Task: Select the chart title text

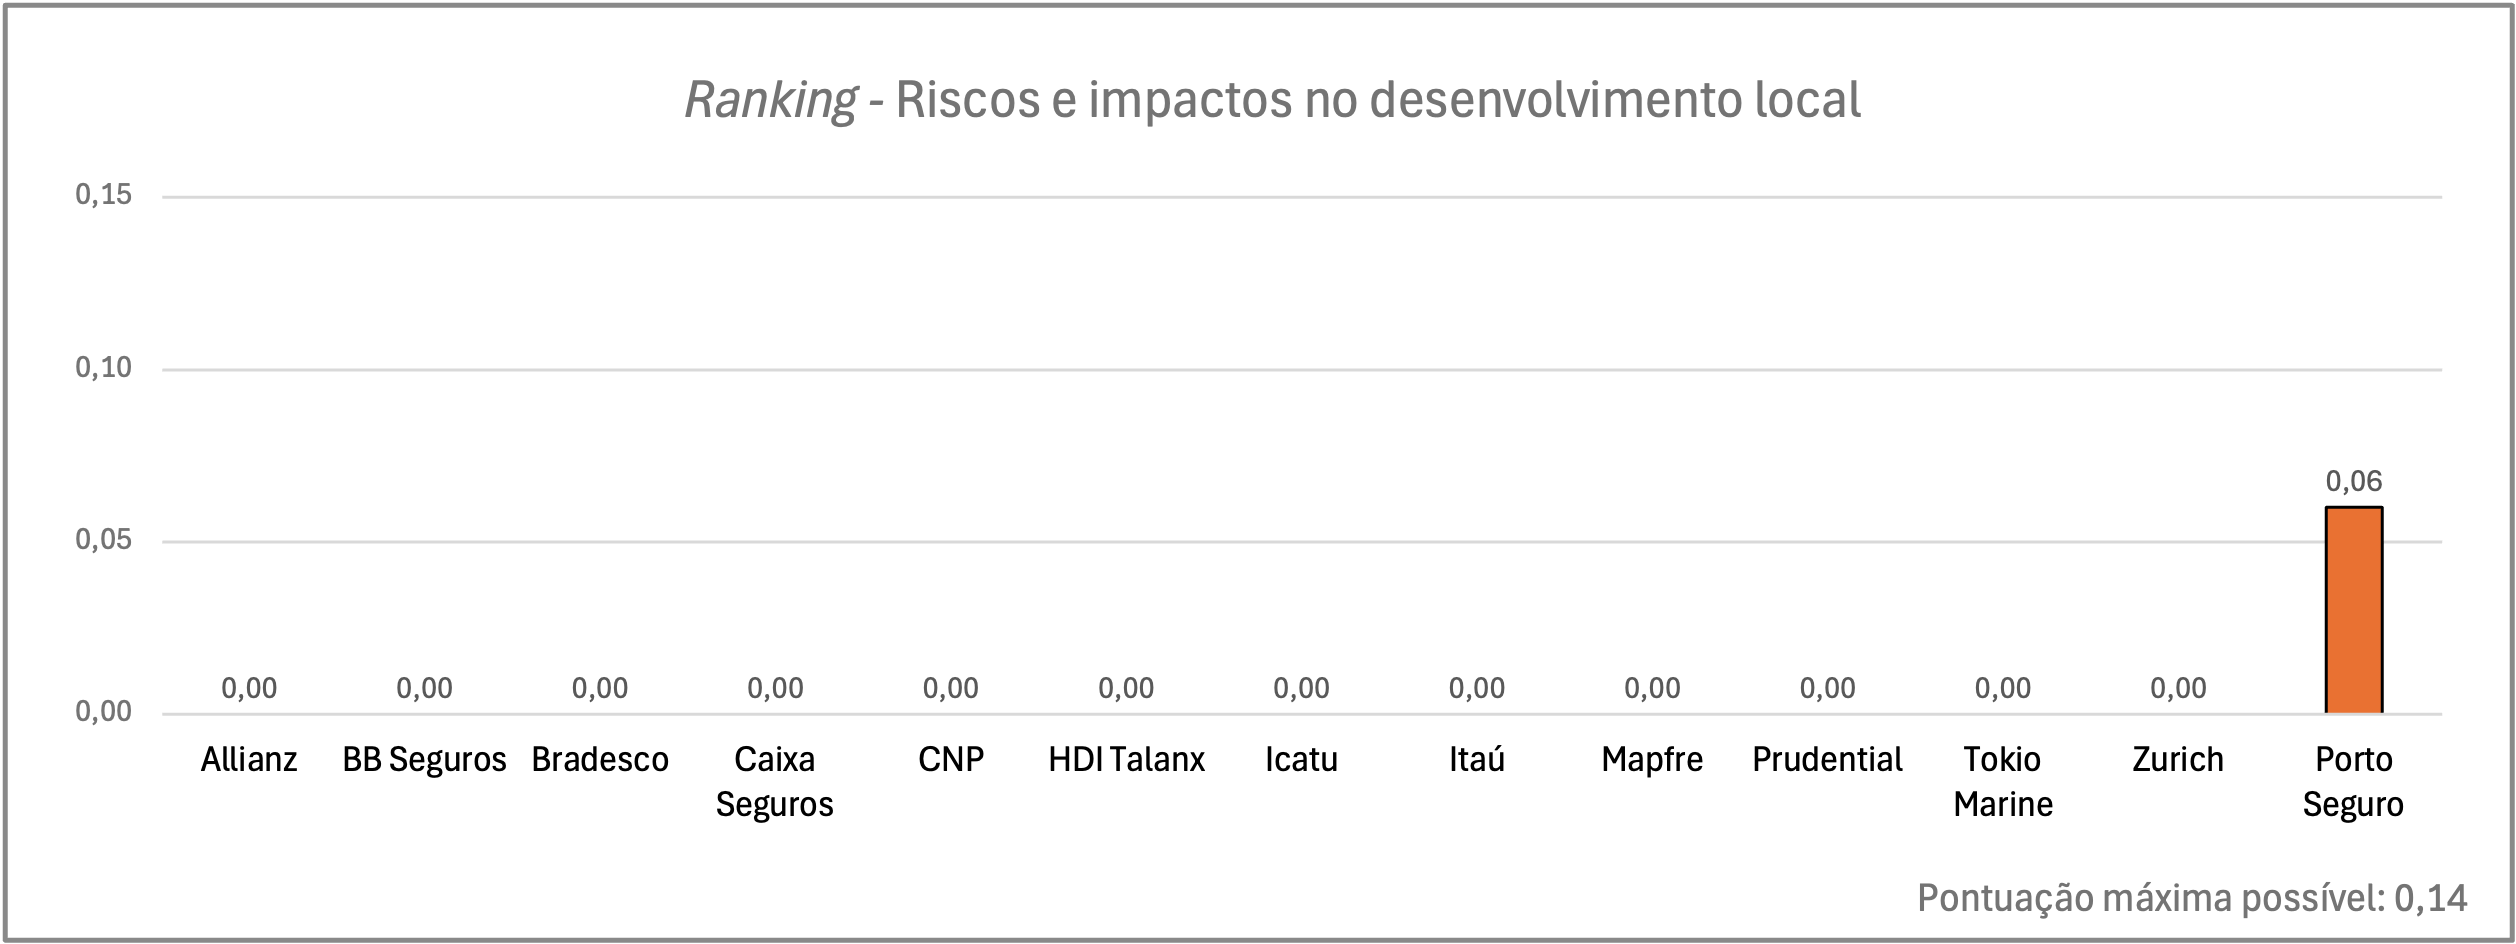Action: point(1272,100)
